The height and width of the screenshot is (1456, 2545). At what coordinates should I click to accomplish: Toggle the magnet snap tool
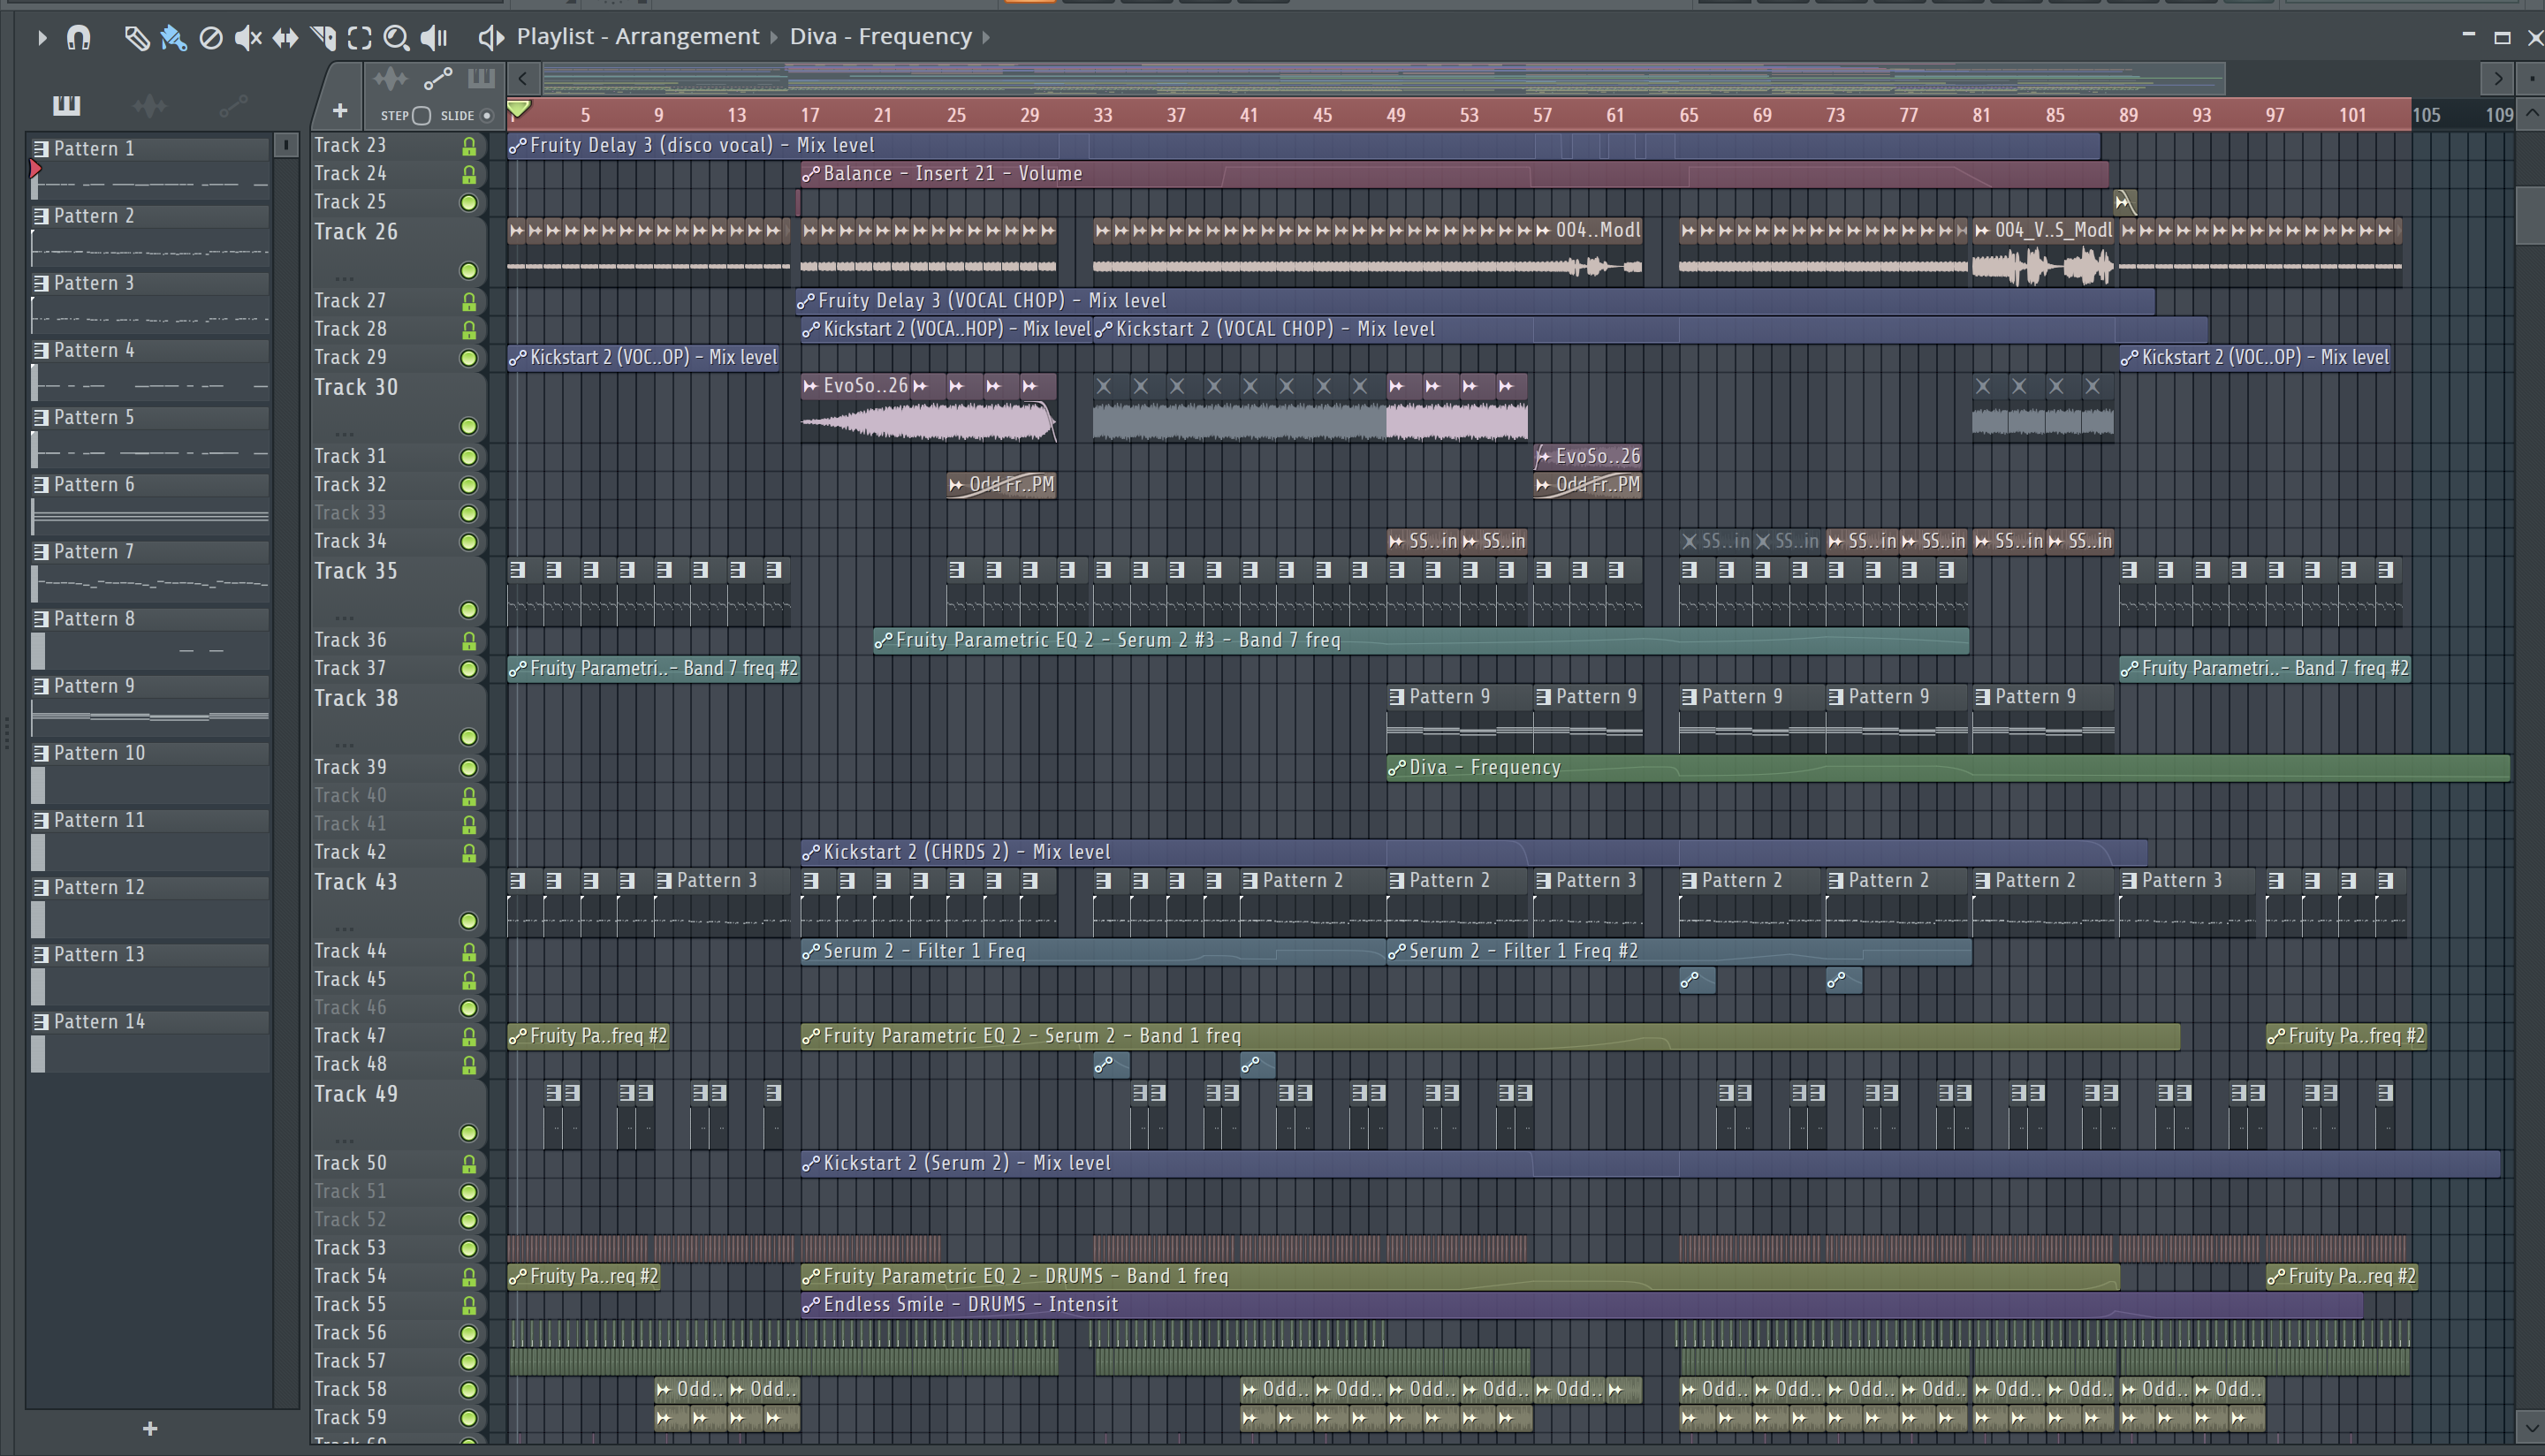click(x=78, y=38)
